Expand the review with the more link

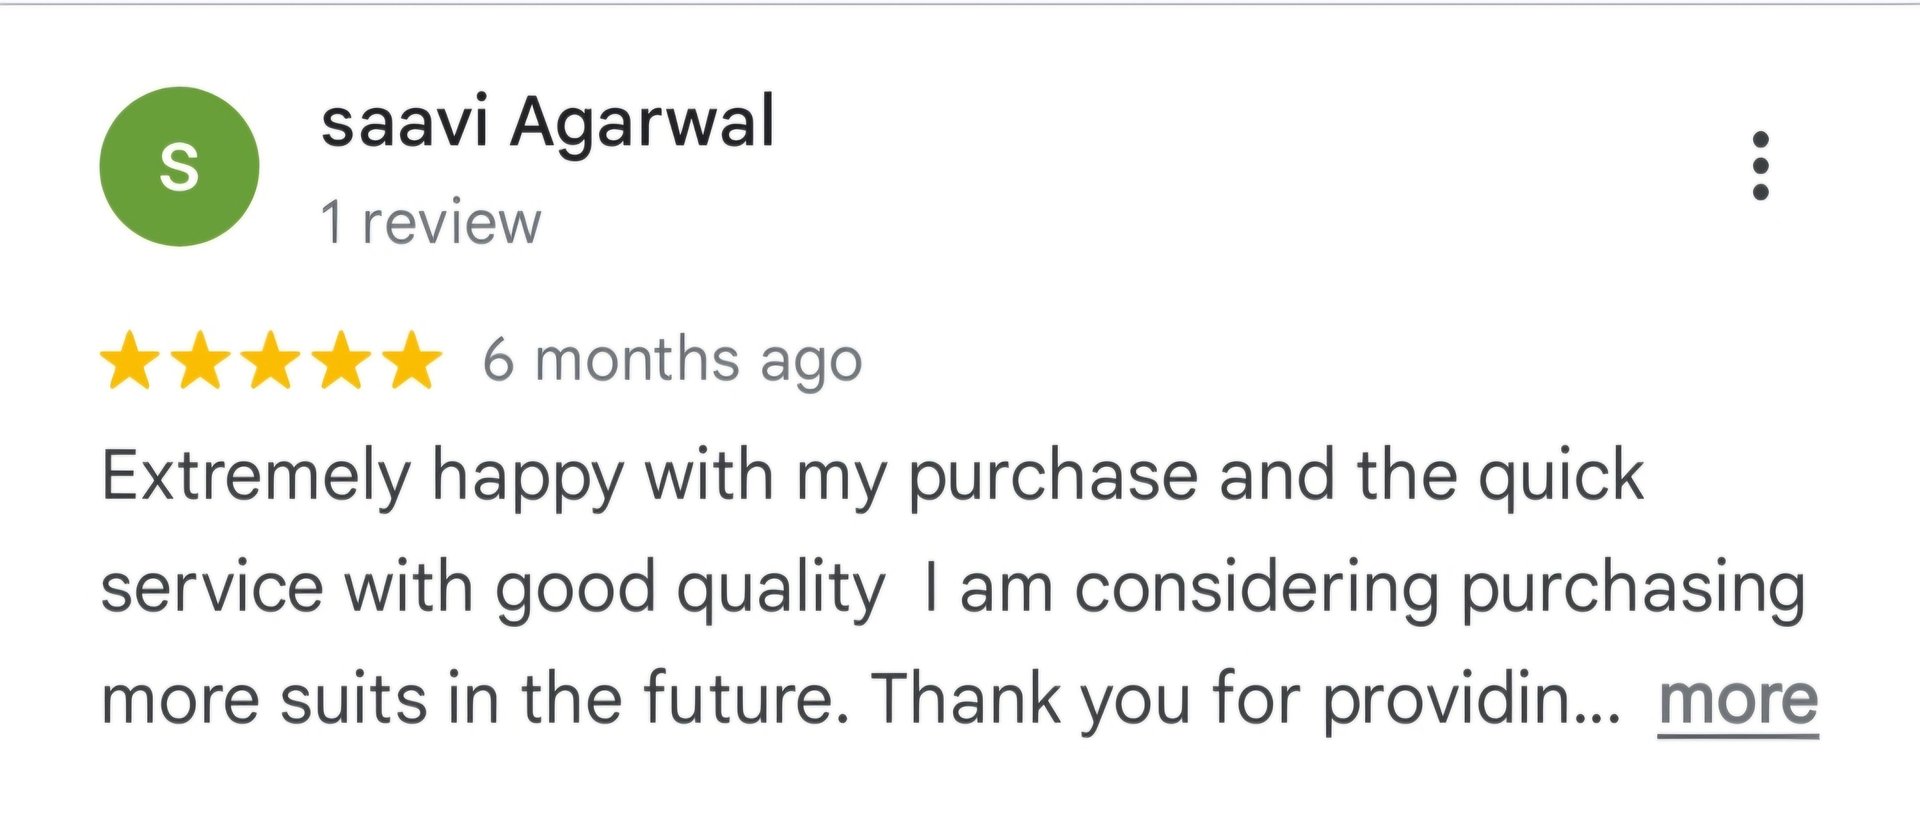[x=1737, y=700]
